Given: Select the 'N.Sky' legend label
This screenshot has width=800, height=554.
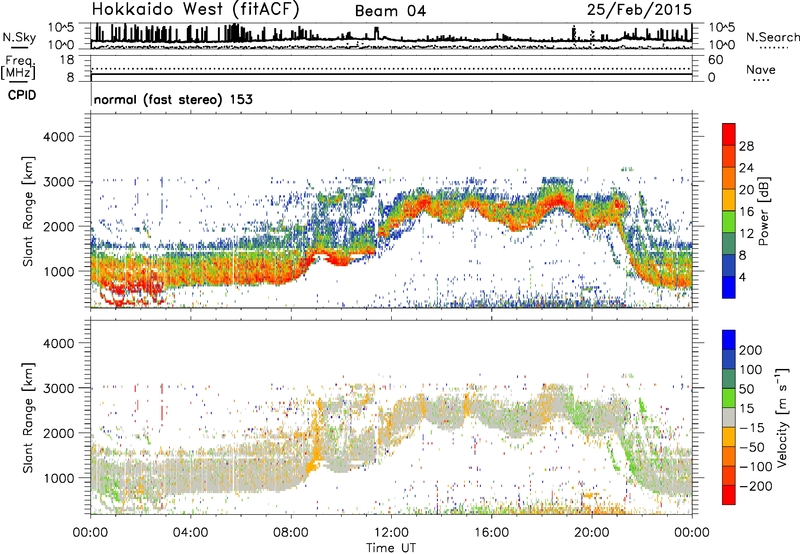Looking at the screenshot, I should (19, 37).
